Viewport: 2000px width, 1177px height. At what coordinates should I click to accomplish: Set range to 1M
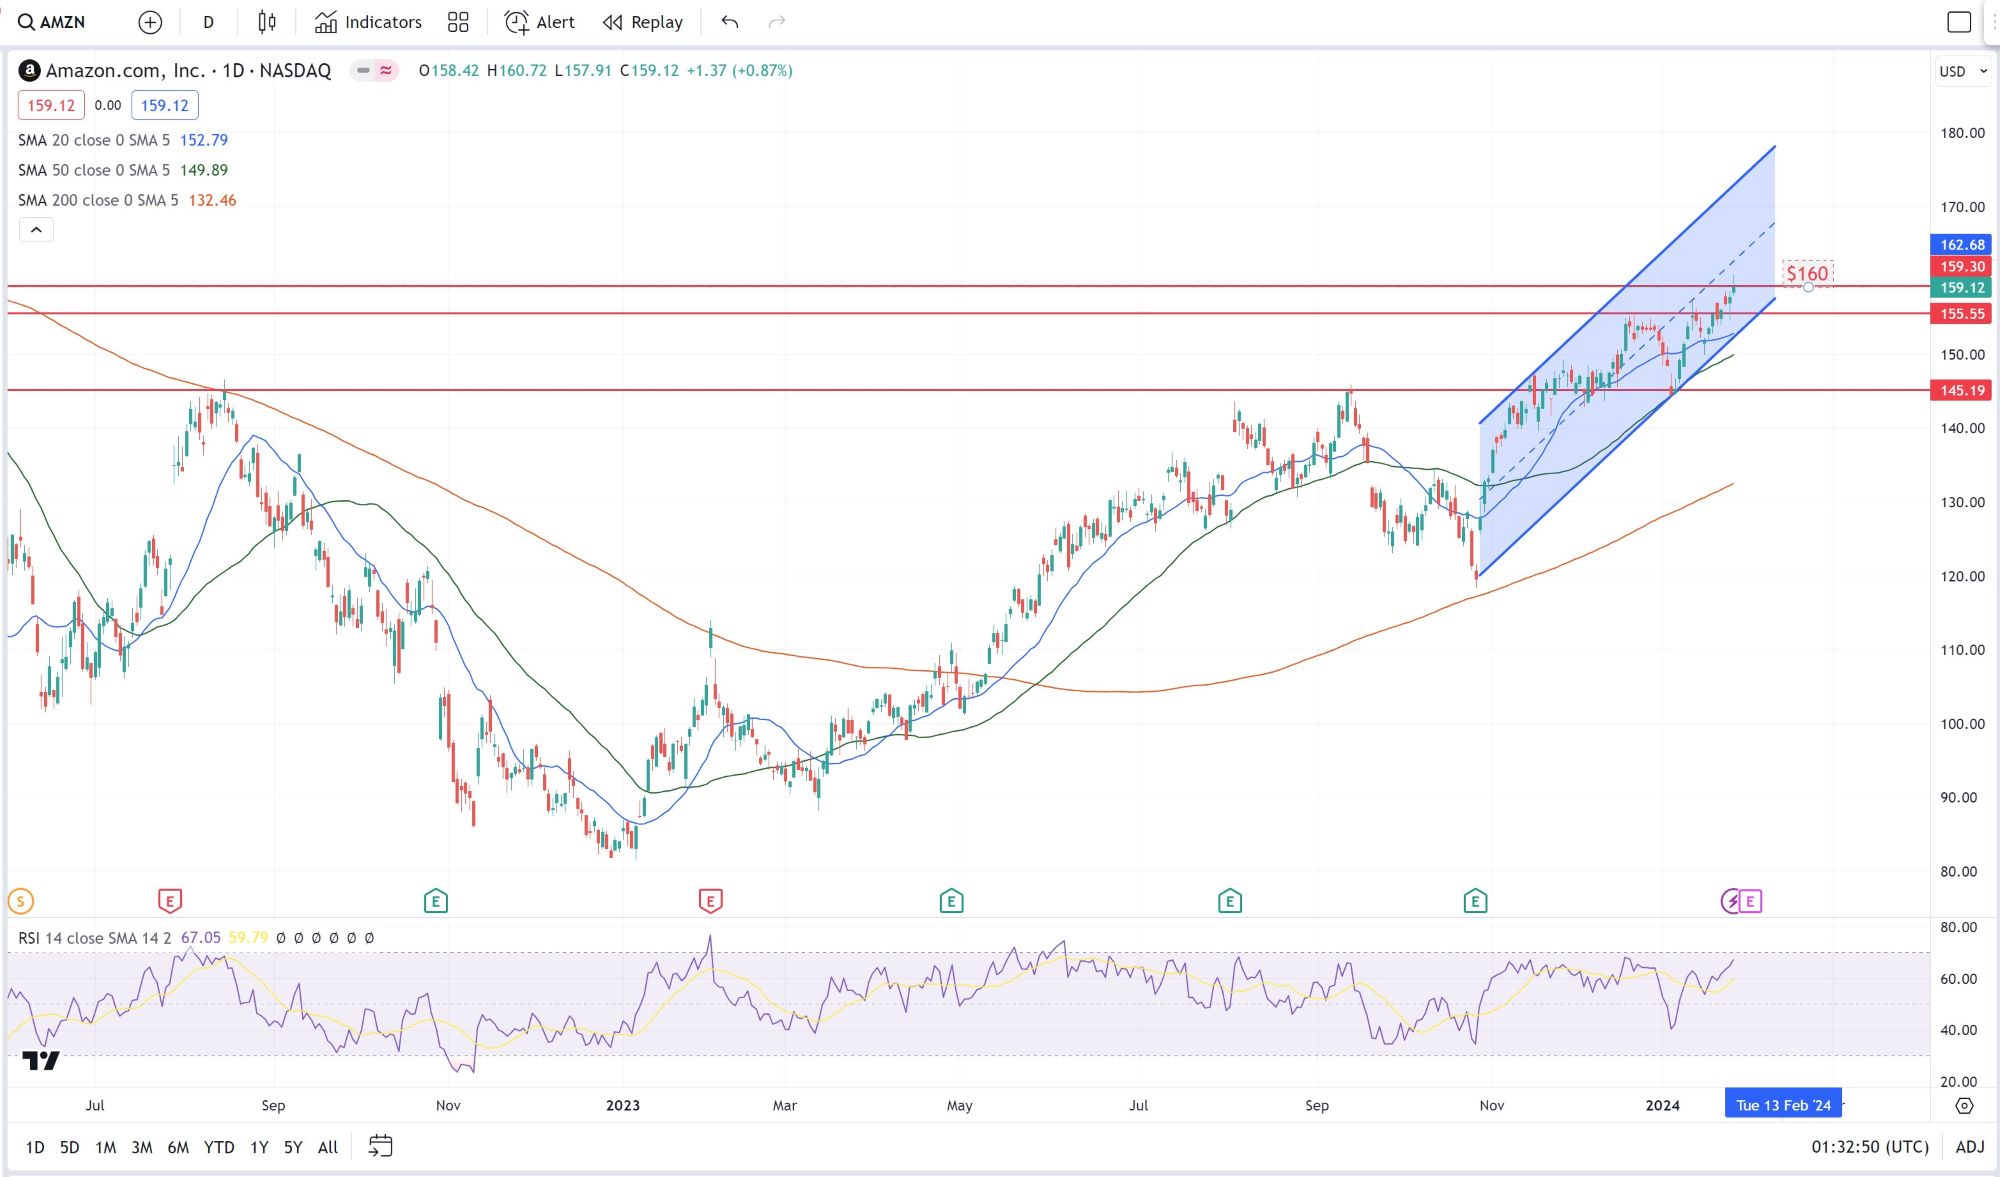[x=105, y=1147]
